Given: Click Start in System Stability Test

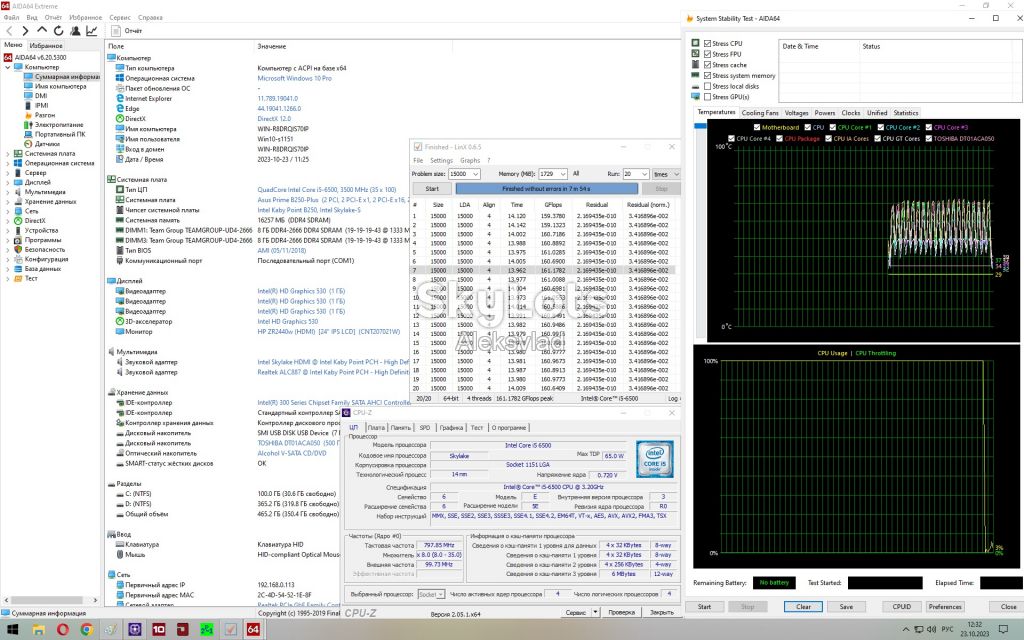Looking at the screenshot, I should tap(704, 607).
